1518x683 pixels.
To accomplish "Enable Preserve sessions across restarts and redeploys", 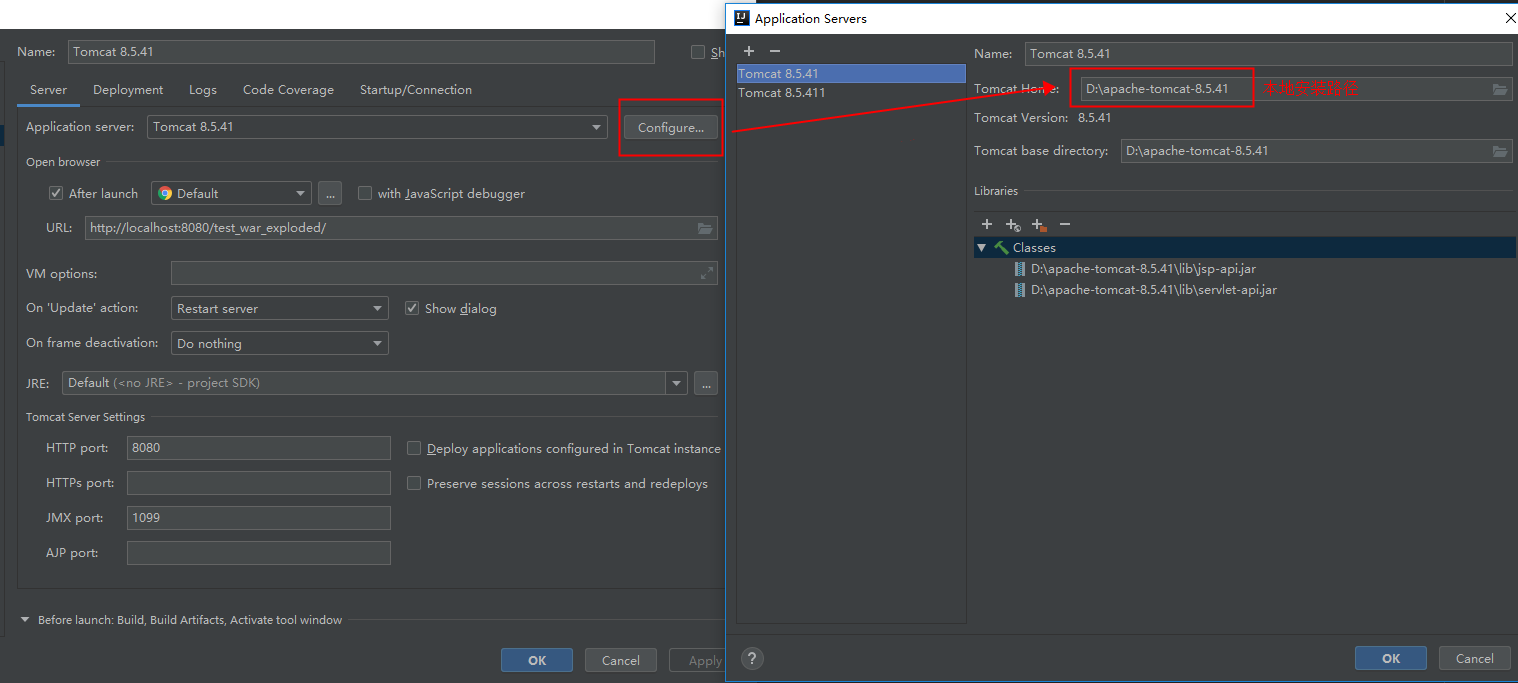I will click(414, 483).
